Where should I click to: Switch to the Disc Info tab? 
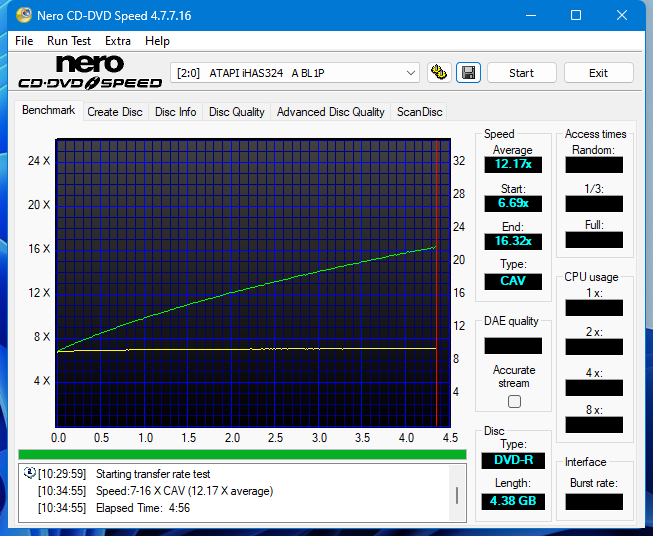click(175, 112)
